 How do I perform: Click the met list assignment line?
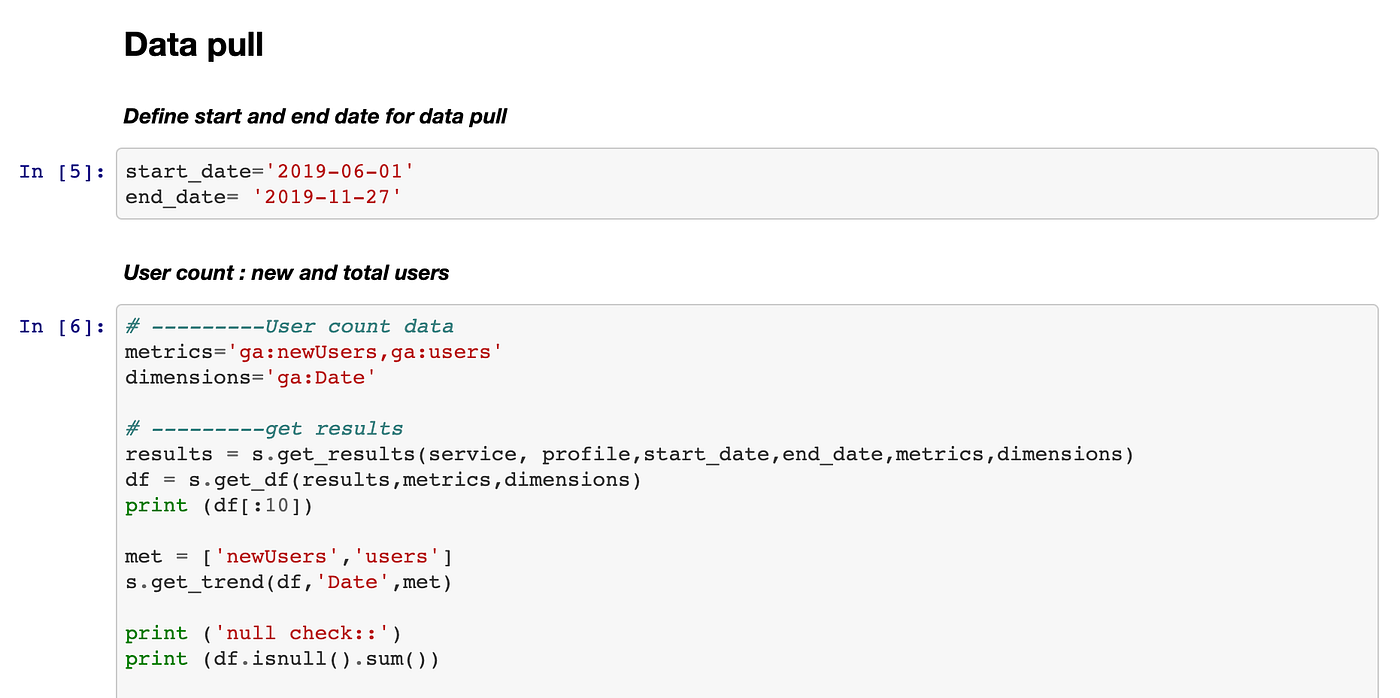(x=289, y=557)
